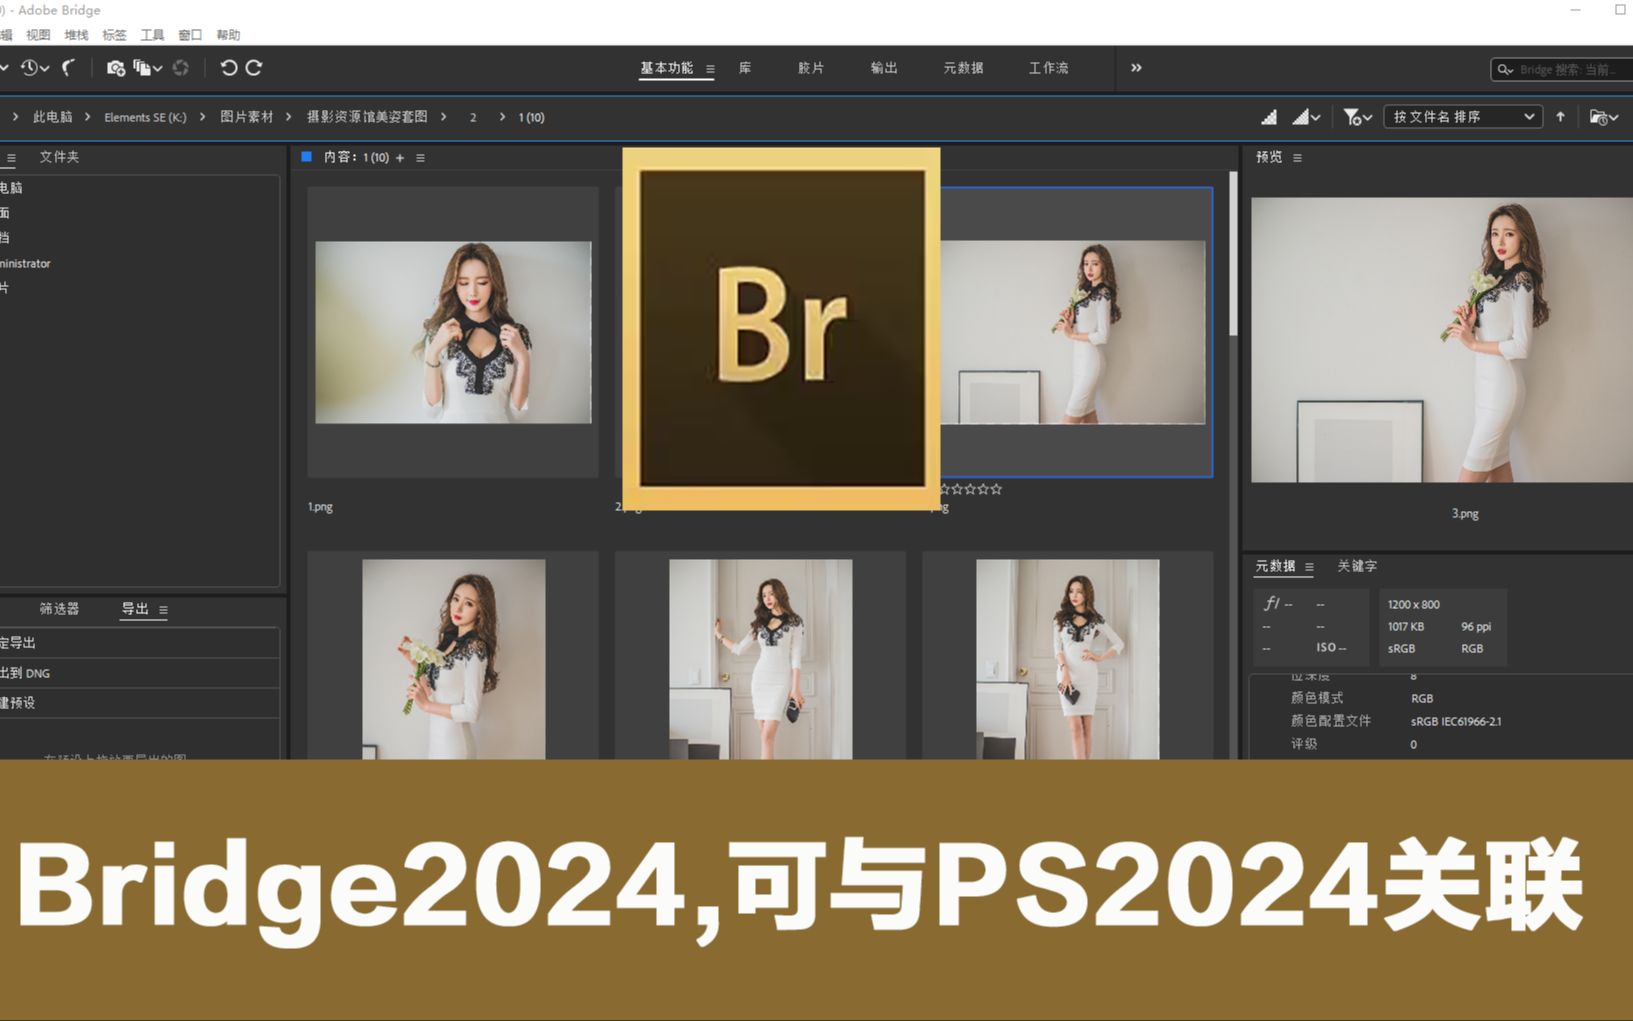The image size is (1633, 1021).
Task: Click the 3.png preview image
Action: [x=1442, y=340]
